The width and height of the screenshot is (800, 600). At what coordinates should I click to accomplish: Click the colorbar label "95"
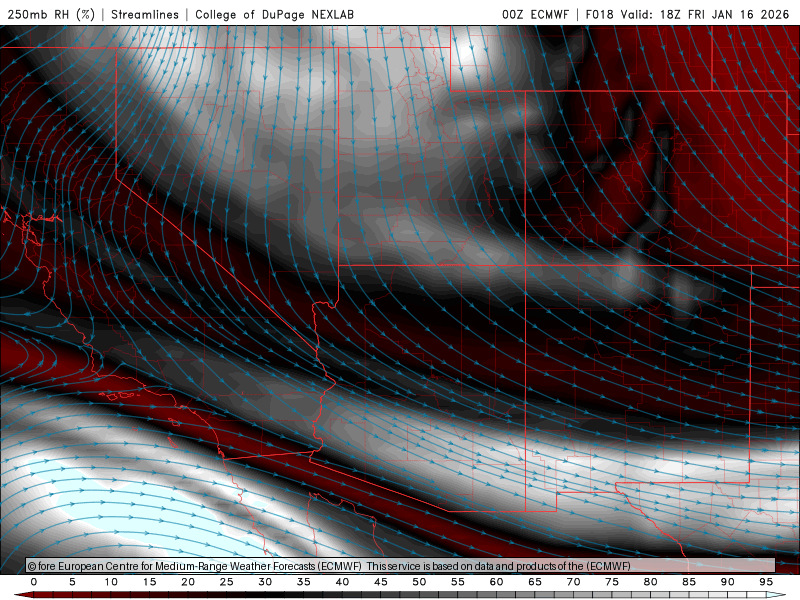(x=766, y=582)
